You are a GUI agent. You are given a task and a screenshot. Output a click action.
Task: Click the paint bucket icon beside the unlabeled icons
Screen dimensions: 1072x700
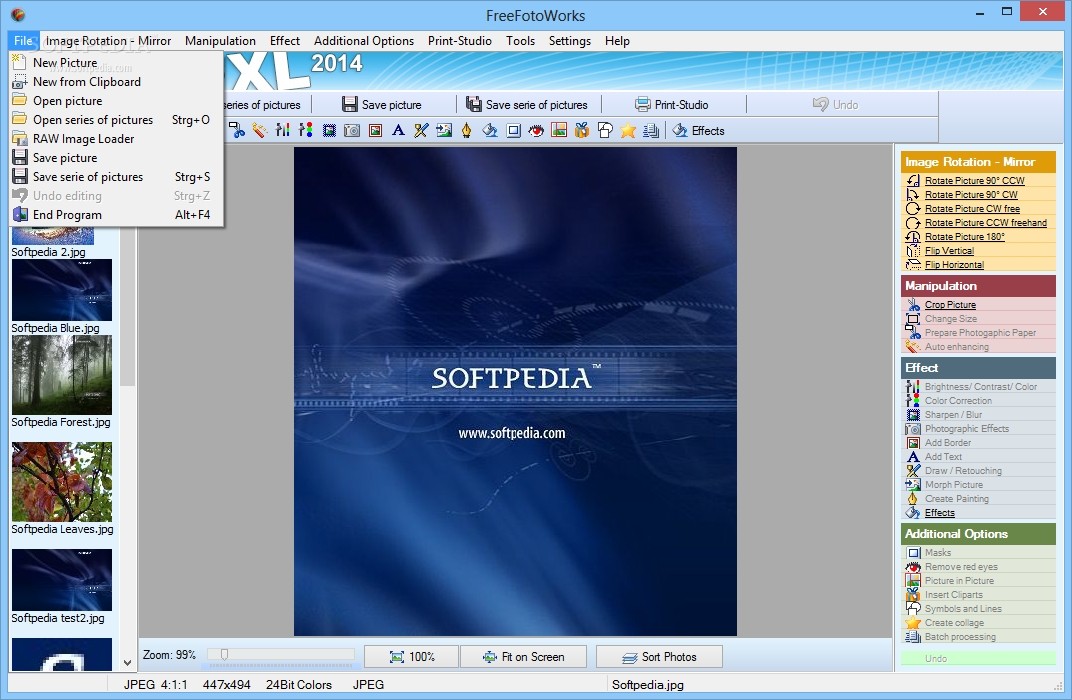(490, 130)
